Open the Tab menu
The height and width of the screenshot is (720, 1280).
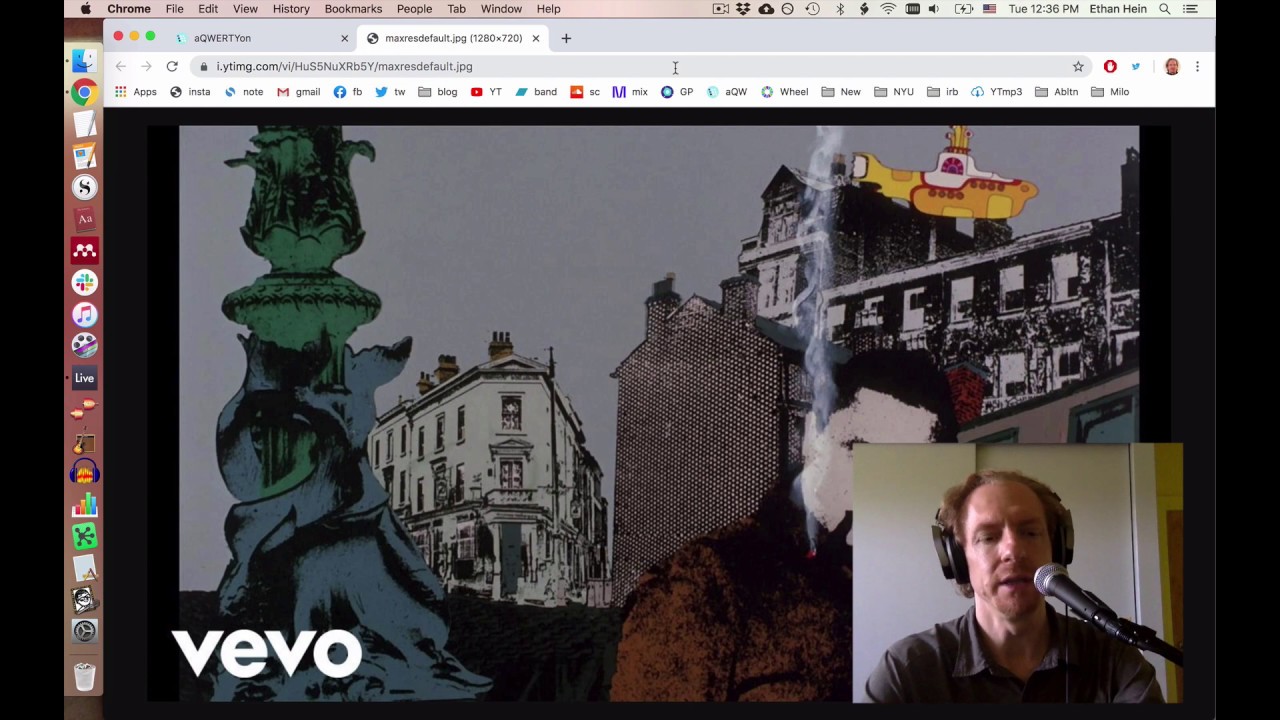coord(456,9)
